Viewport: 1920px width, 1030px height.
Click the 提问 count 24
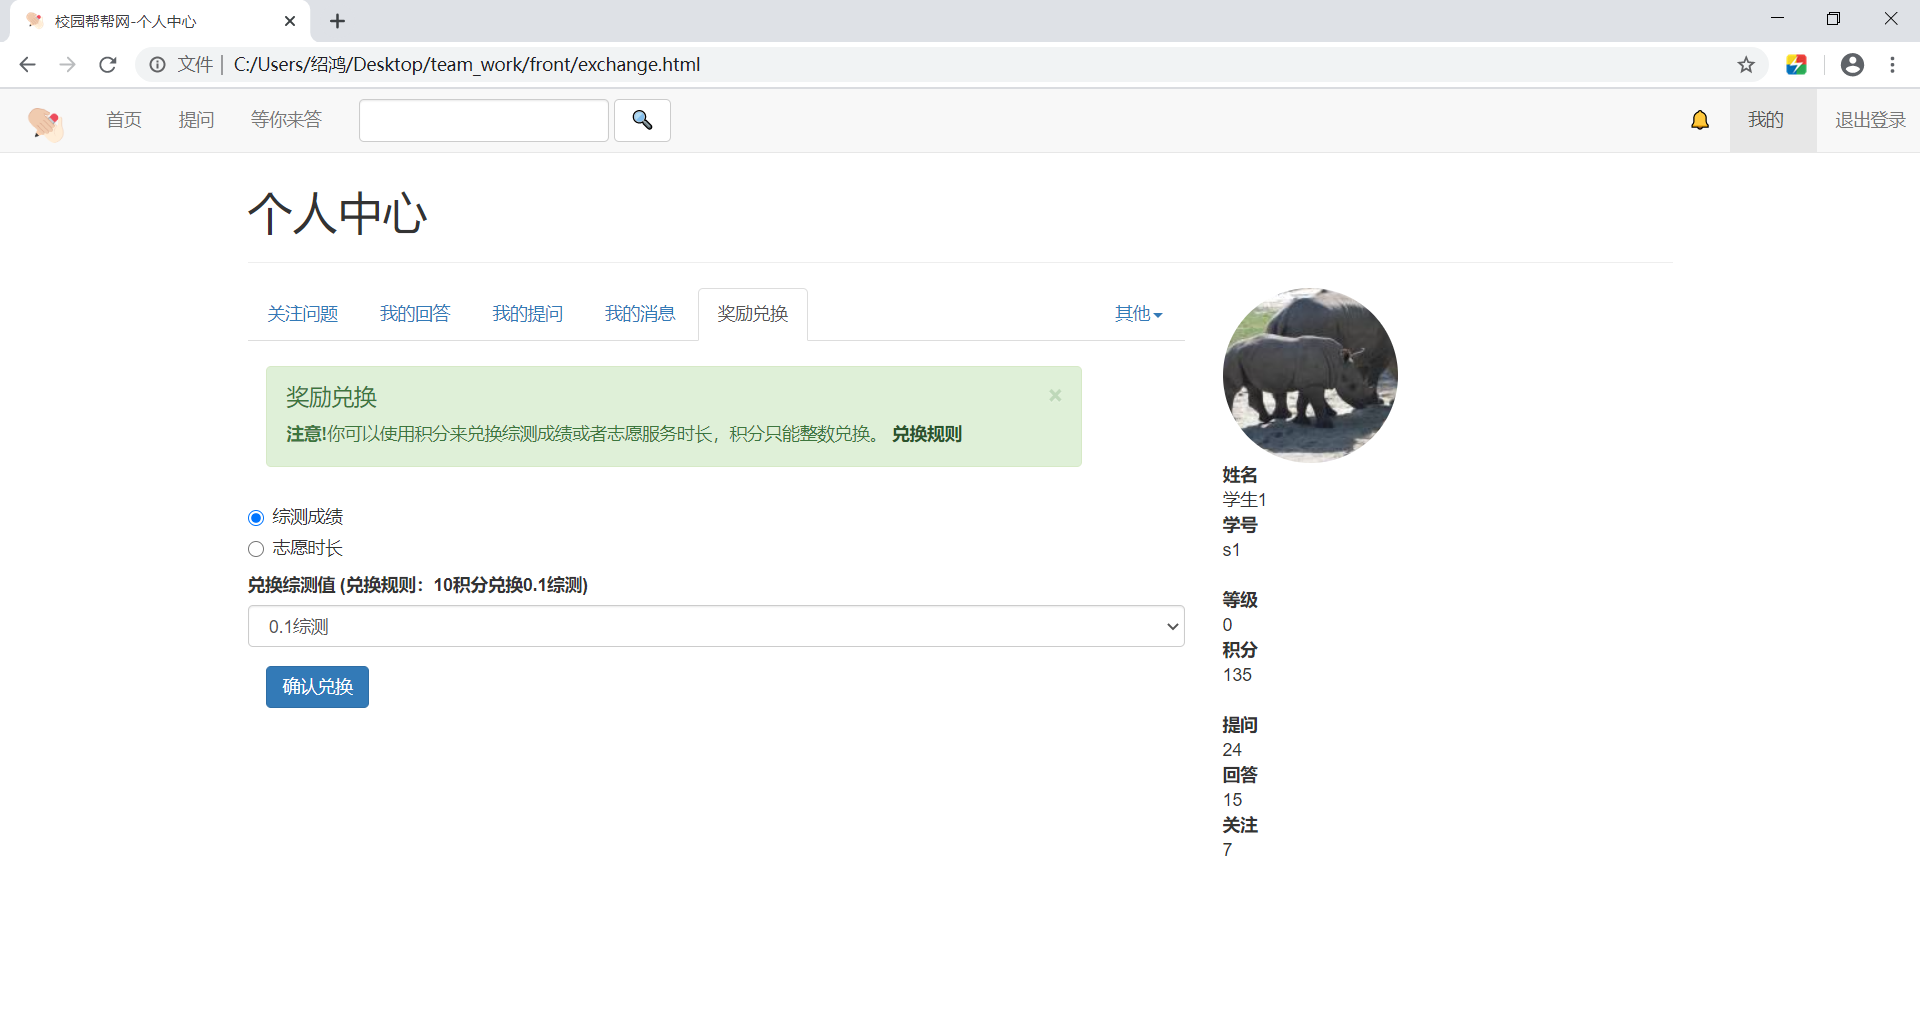point(1232,750)
